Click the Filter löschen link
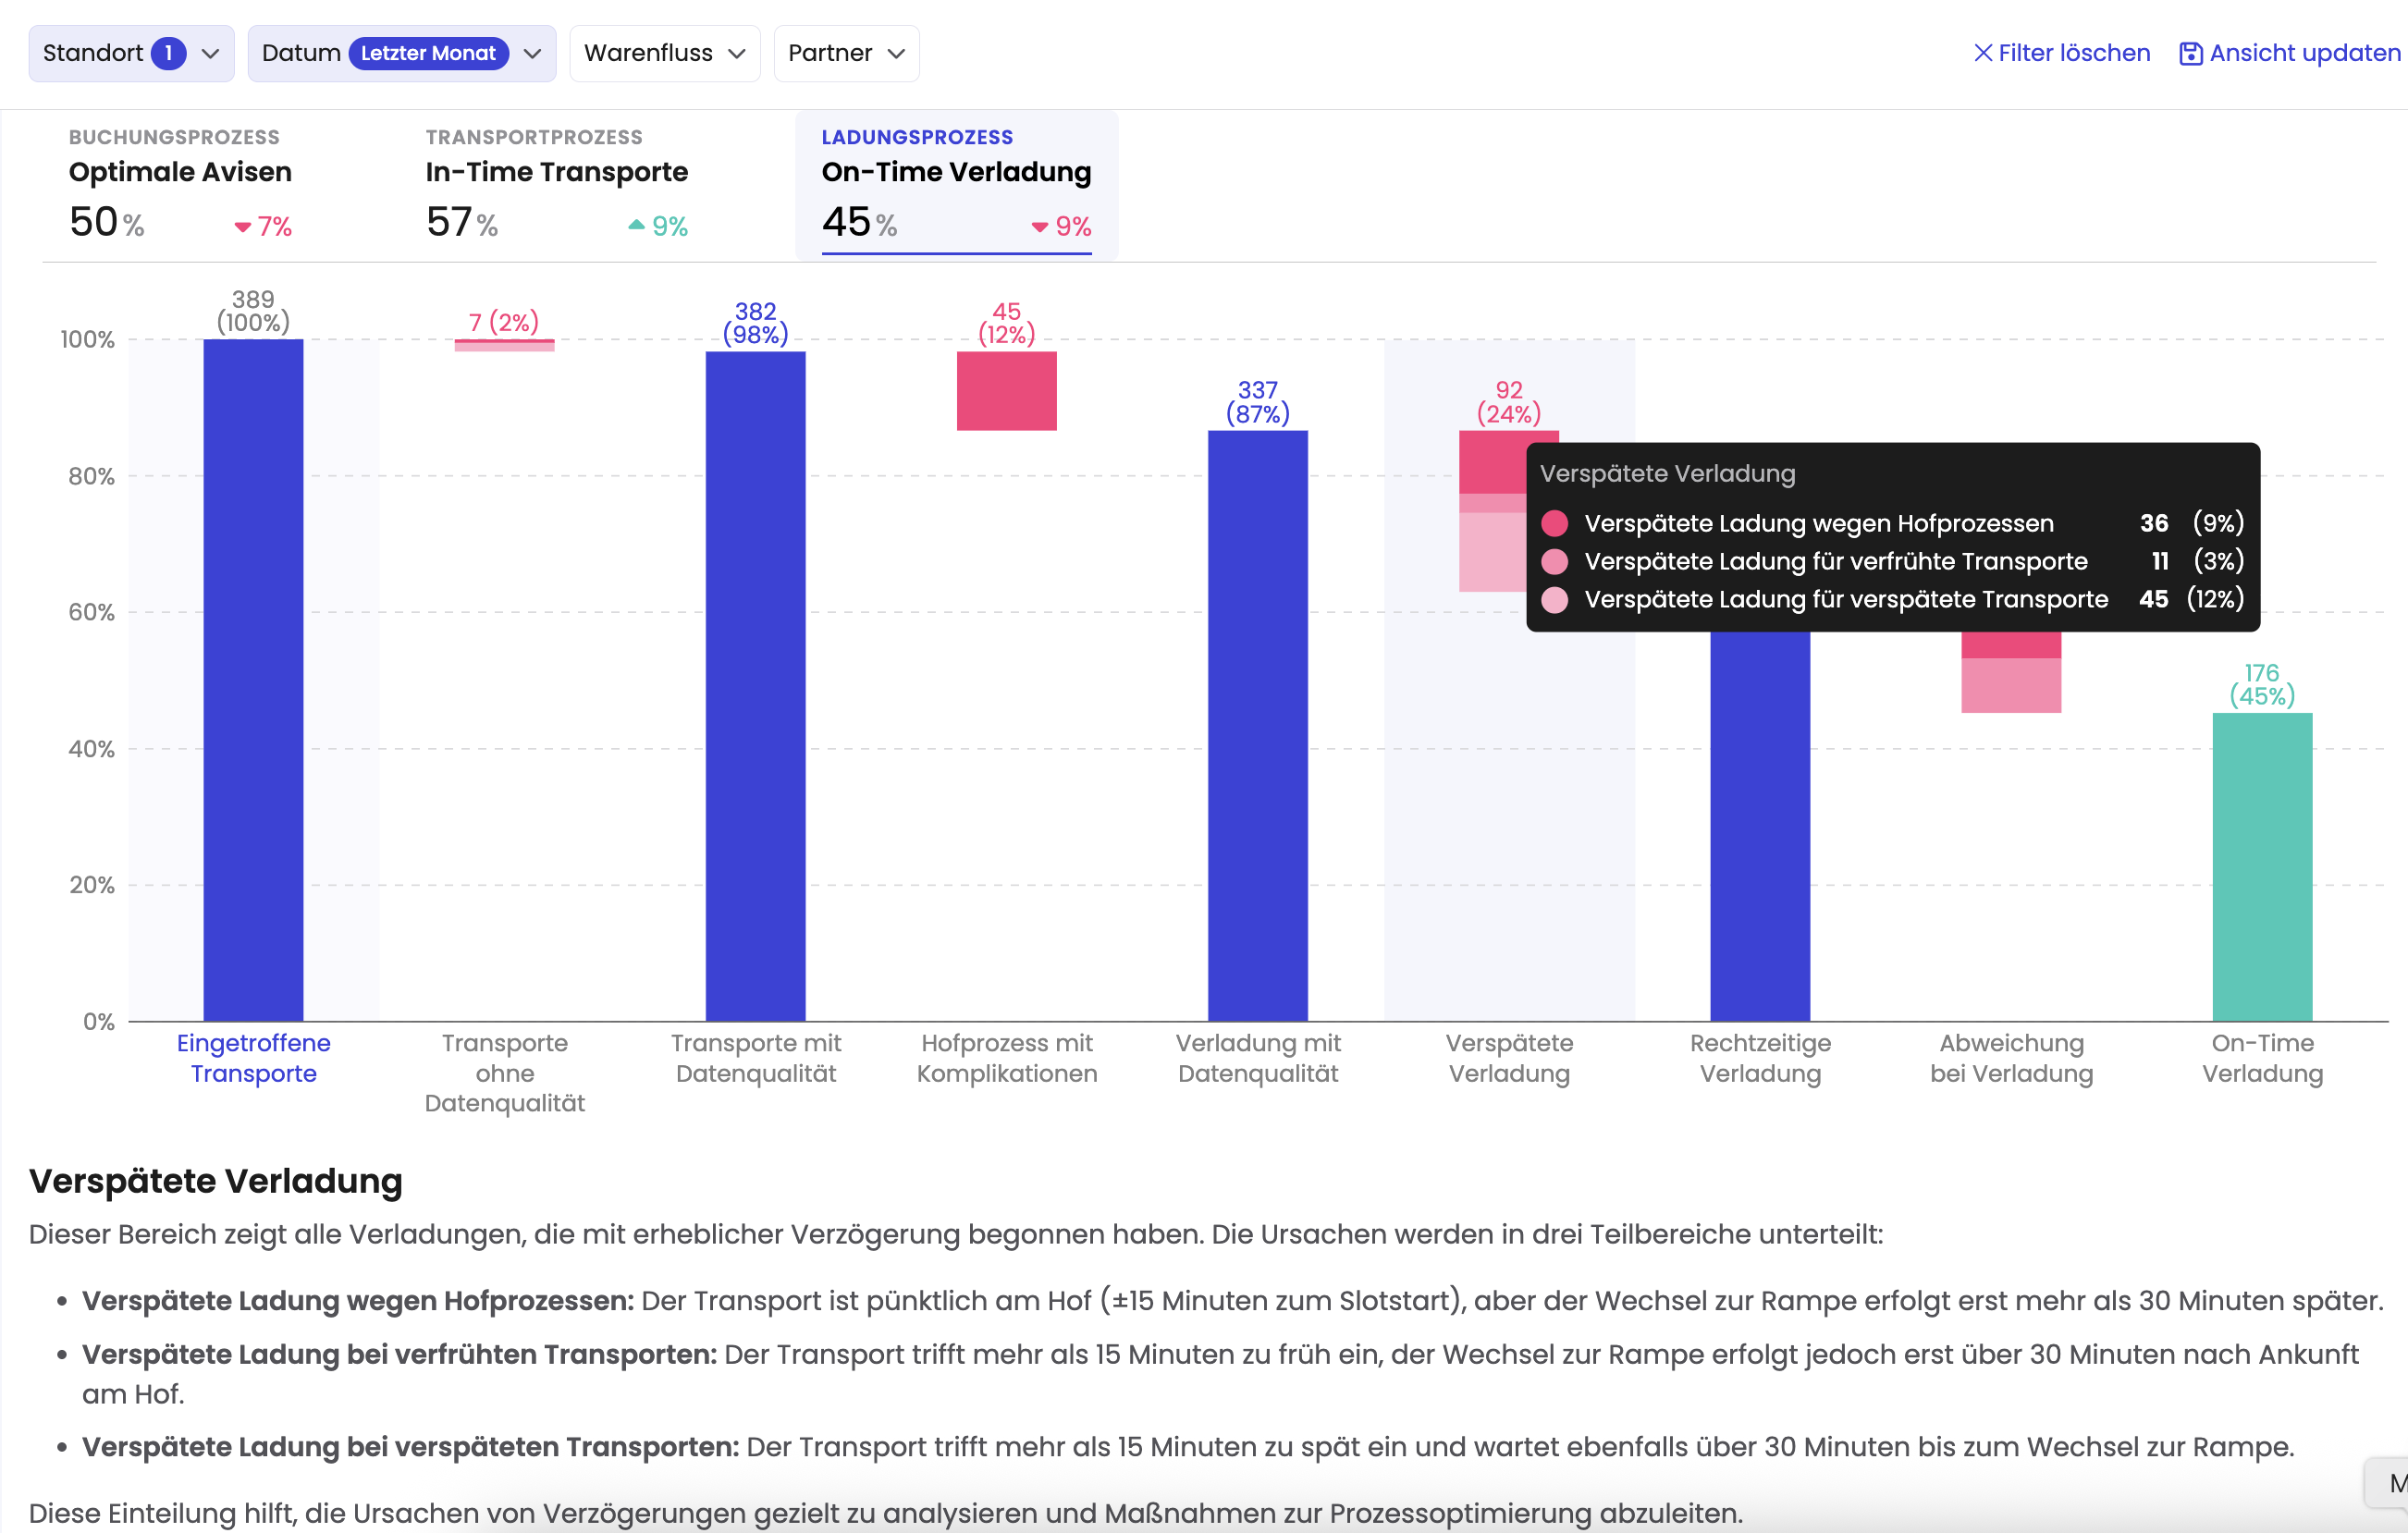Image resolution: width=2408 pixels, height=1533 pixels. (2073, 53)
